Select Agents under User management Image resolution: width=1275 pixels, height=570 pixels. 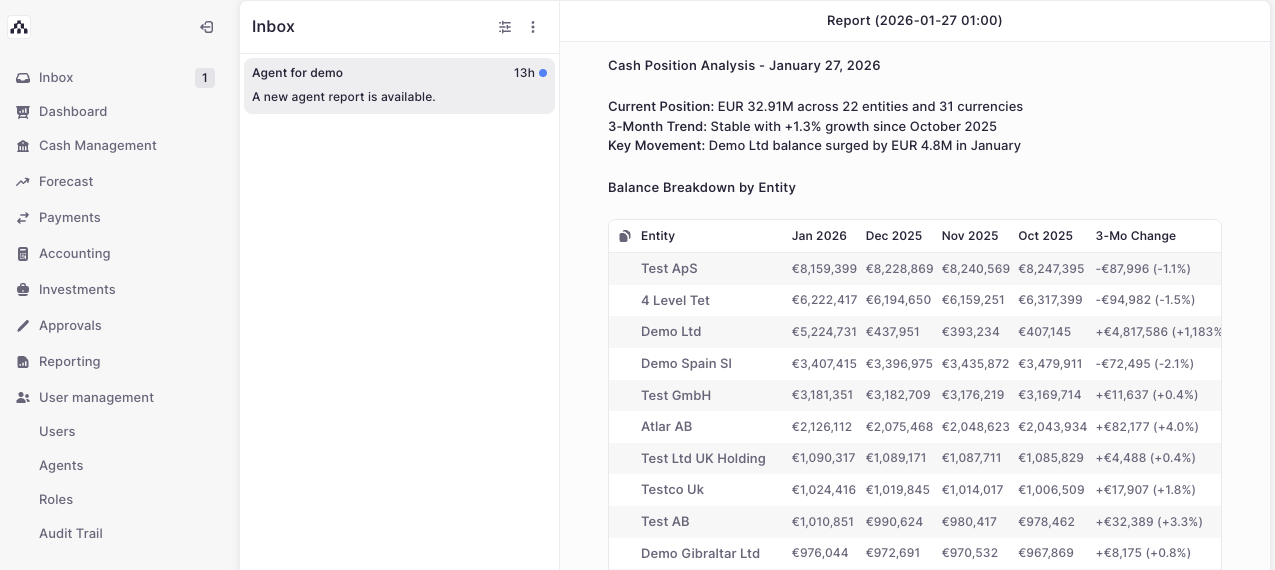61,466
